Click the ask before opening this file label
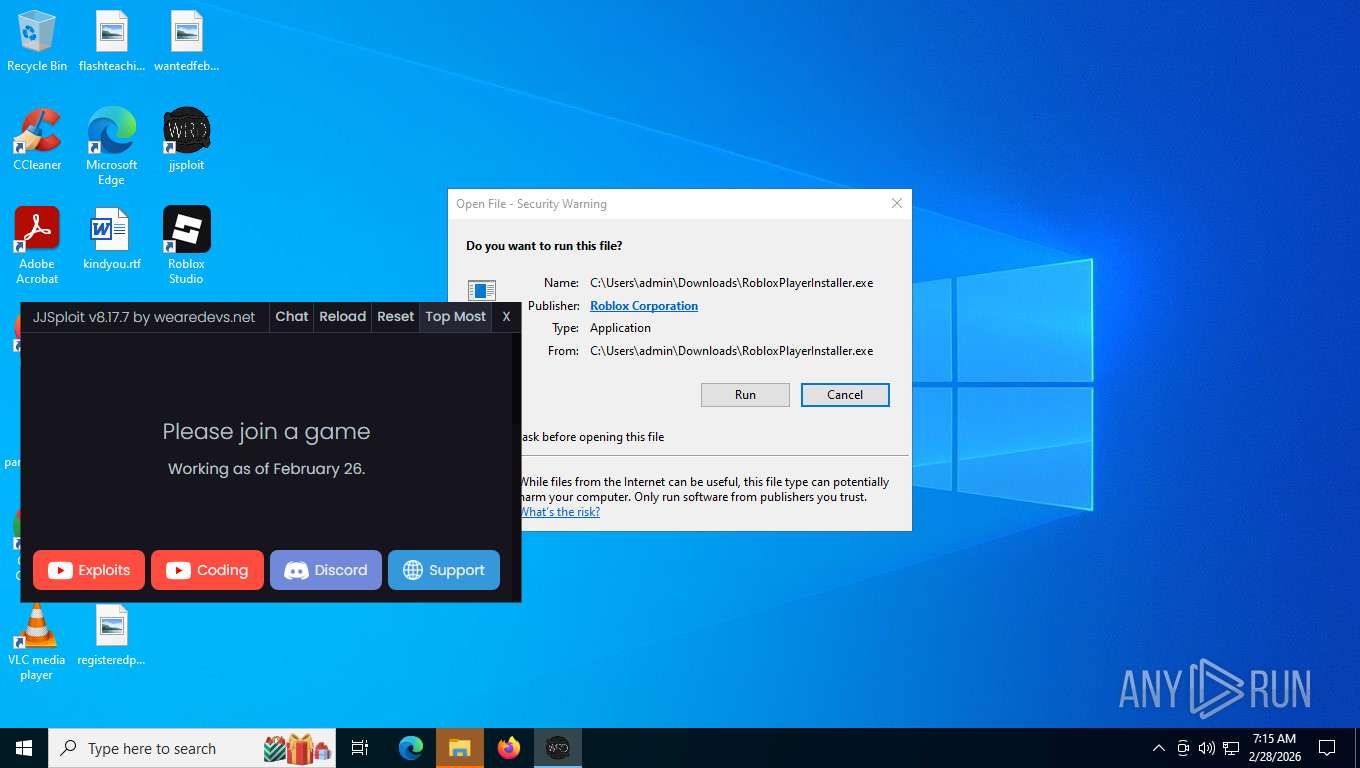 (x=592, y=437)
